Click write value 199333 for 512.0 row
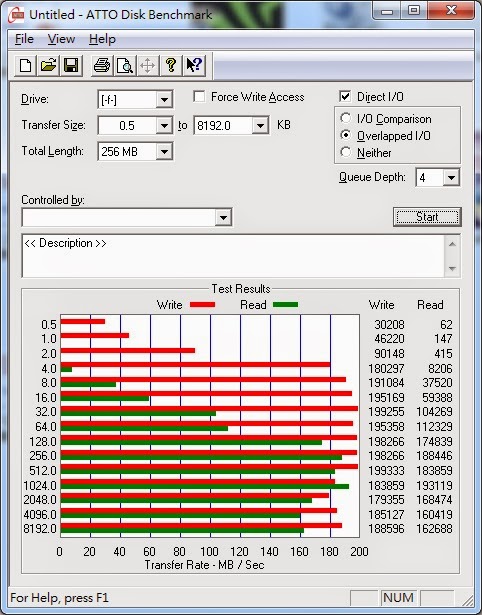Viewport: 482px width, 615px height. [x=386, y=470]
